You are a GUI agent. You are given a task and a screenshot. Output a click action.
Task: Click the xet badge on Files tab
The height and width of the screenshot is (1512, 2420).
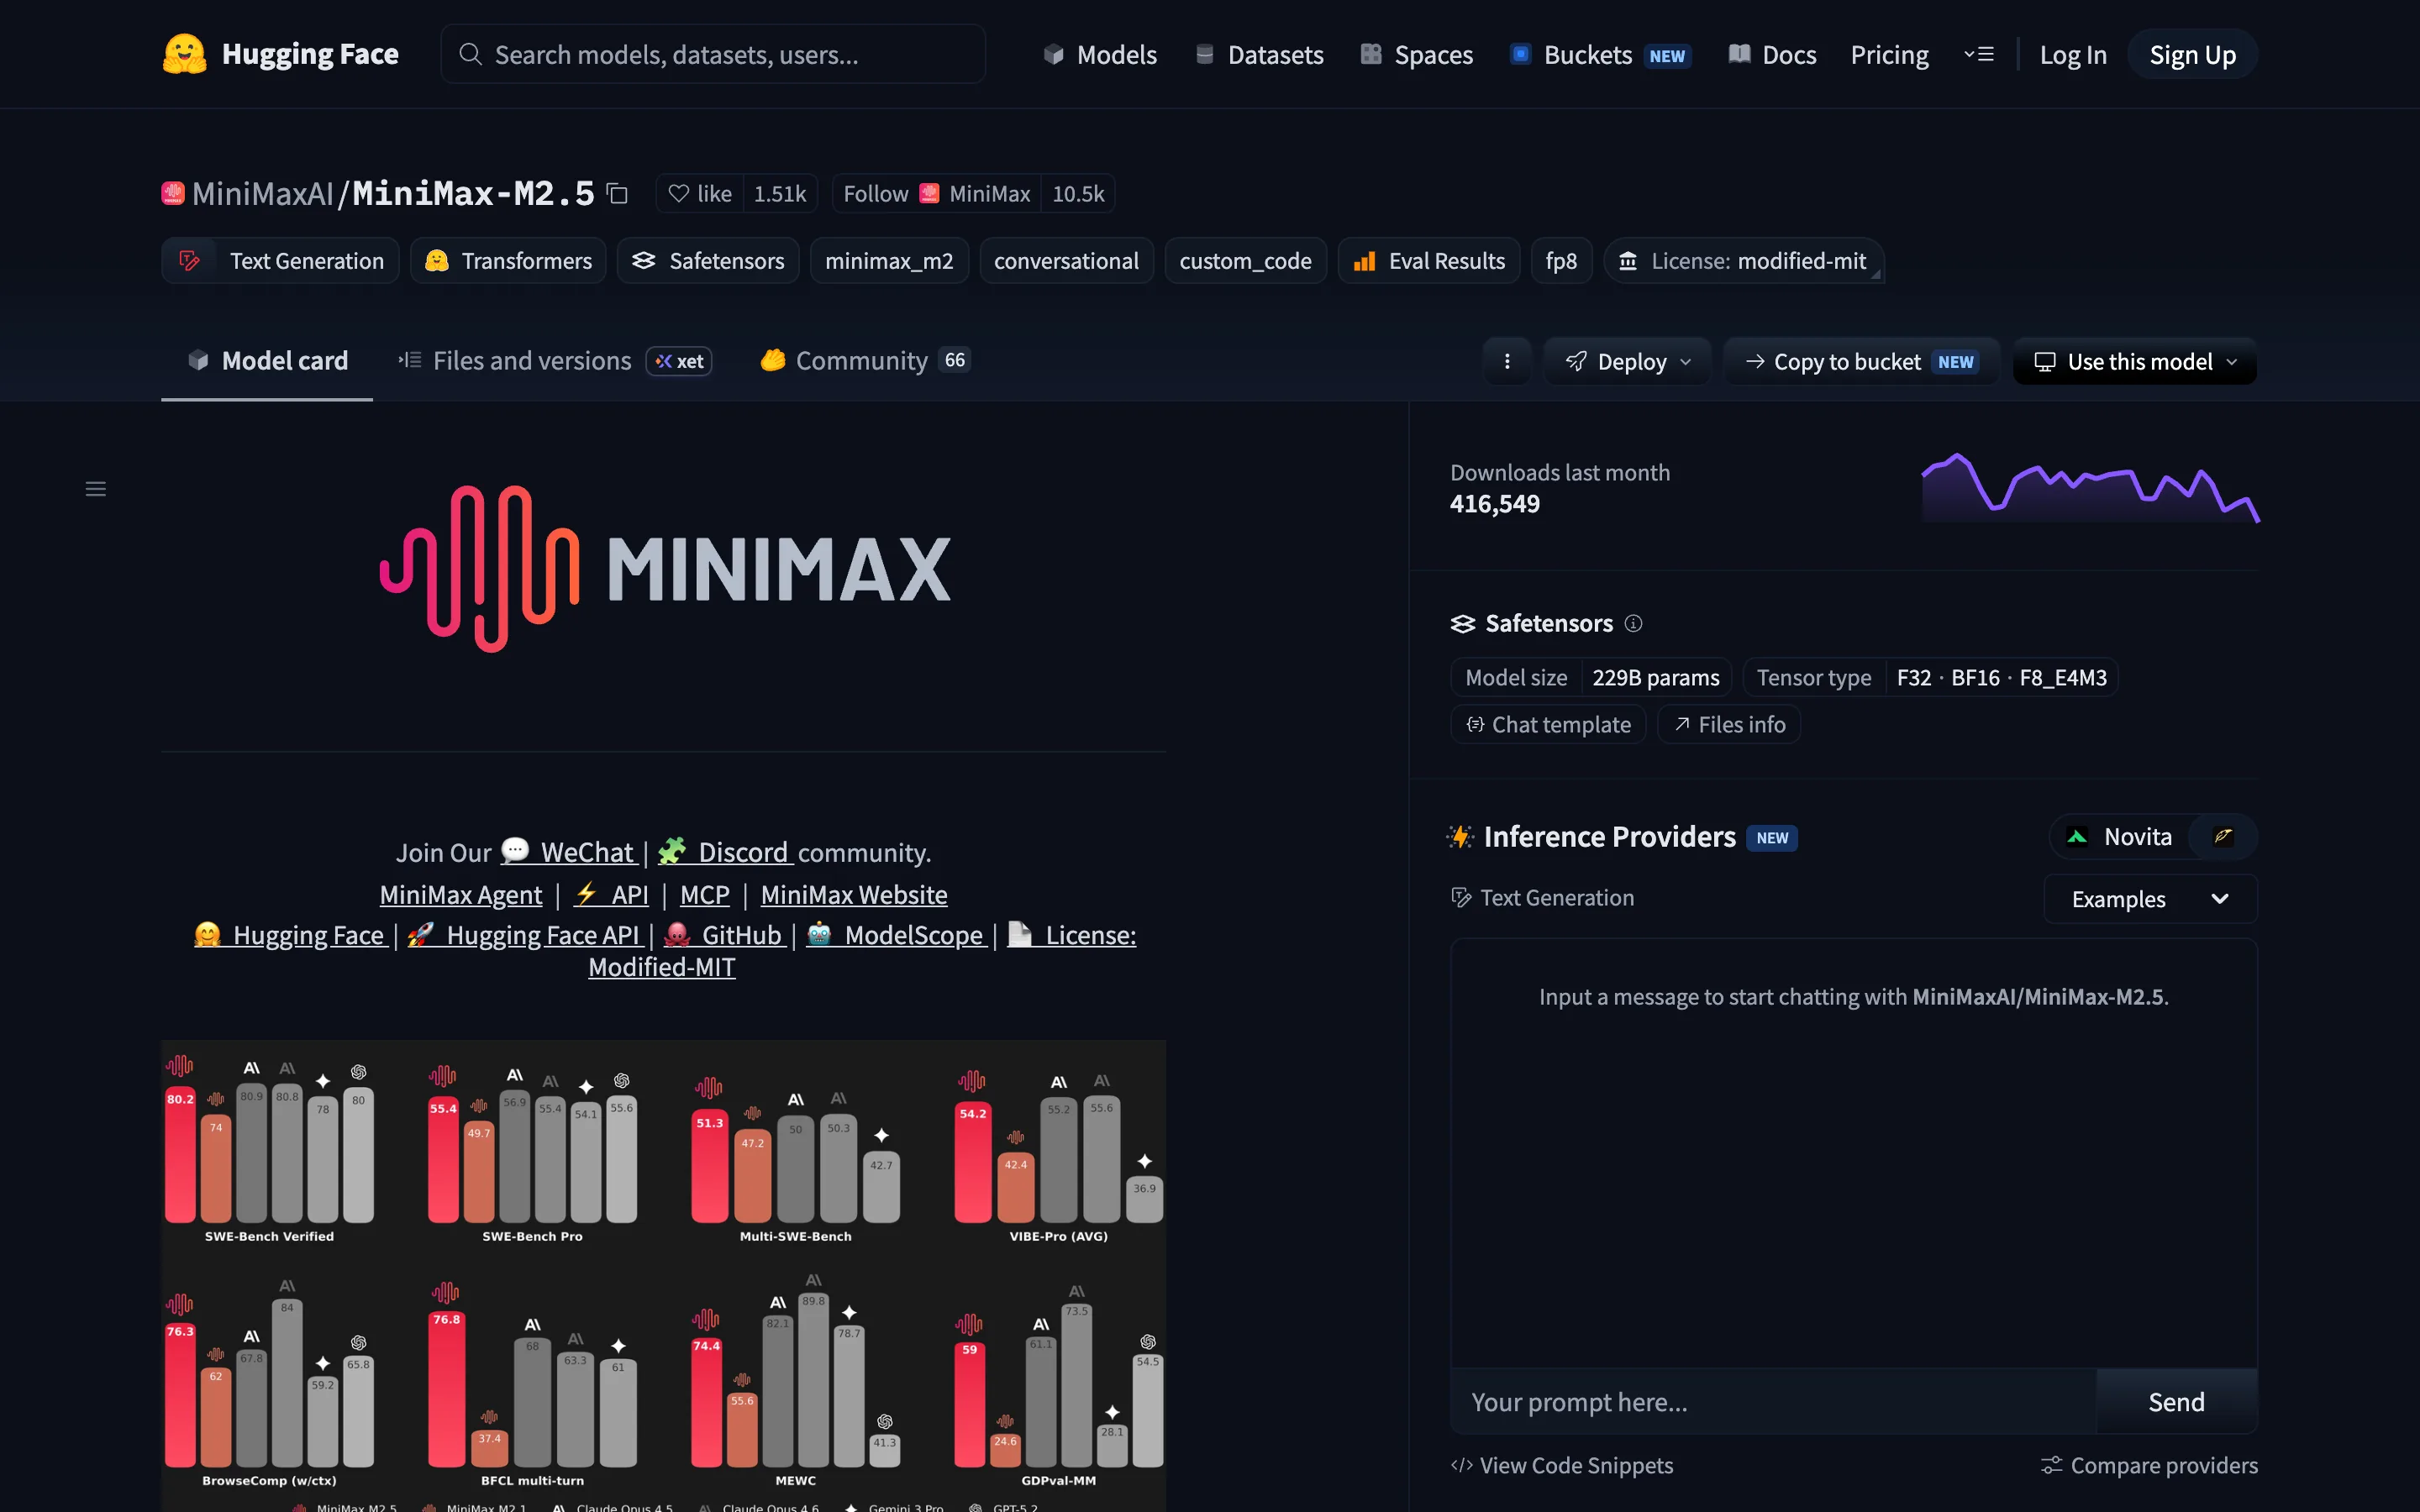(679, 361)
